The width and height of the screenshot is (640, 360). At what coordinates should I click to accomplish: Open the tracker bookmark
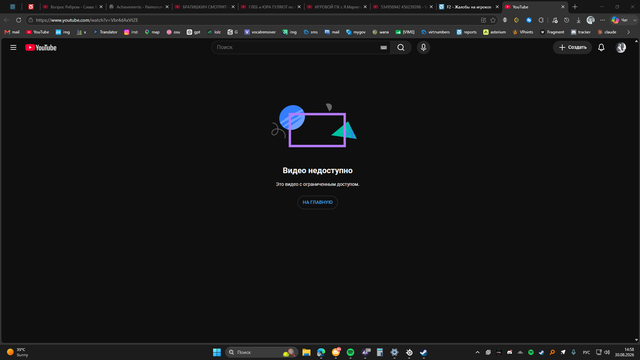click(x=580, y=32)
